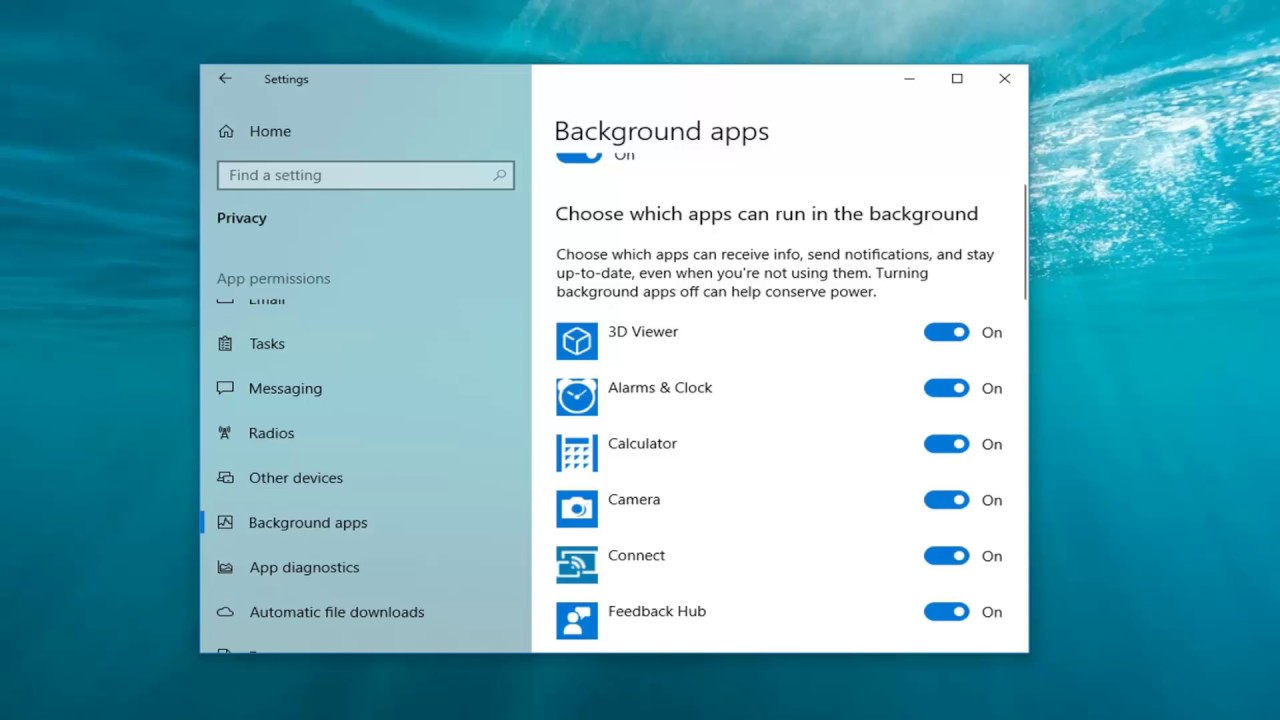Click the Alarms & Clock app icon
Screen dimensions: 1280x720
tap(577, 397)
